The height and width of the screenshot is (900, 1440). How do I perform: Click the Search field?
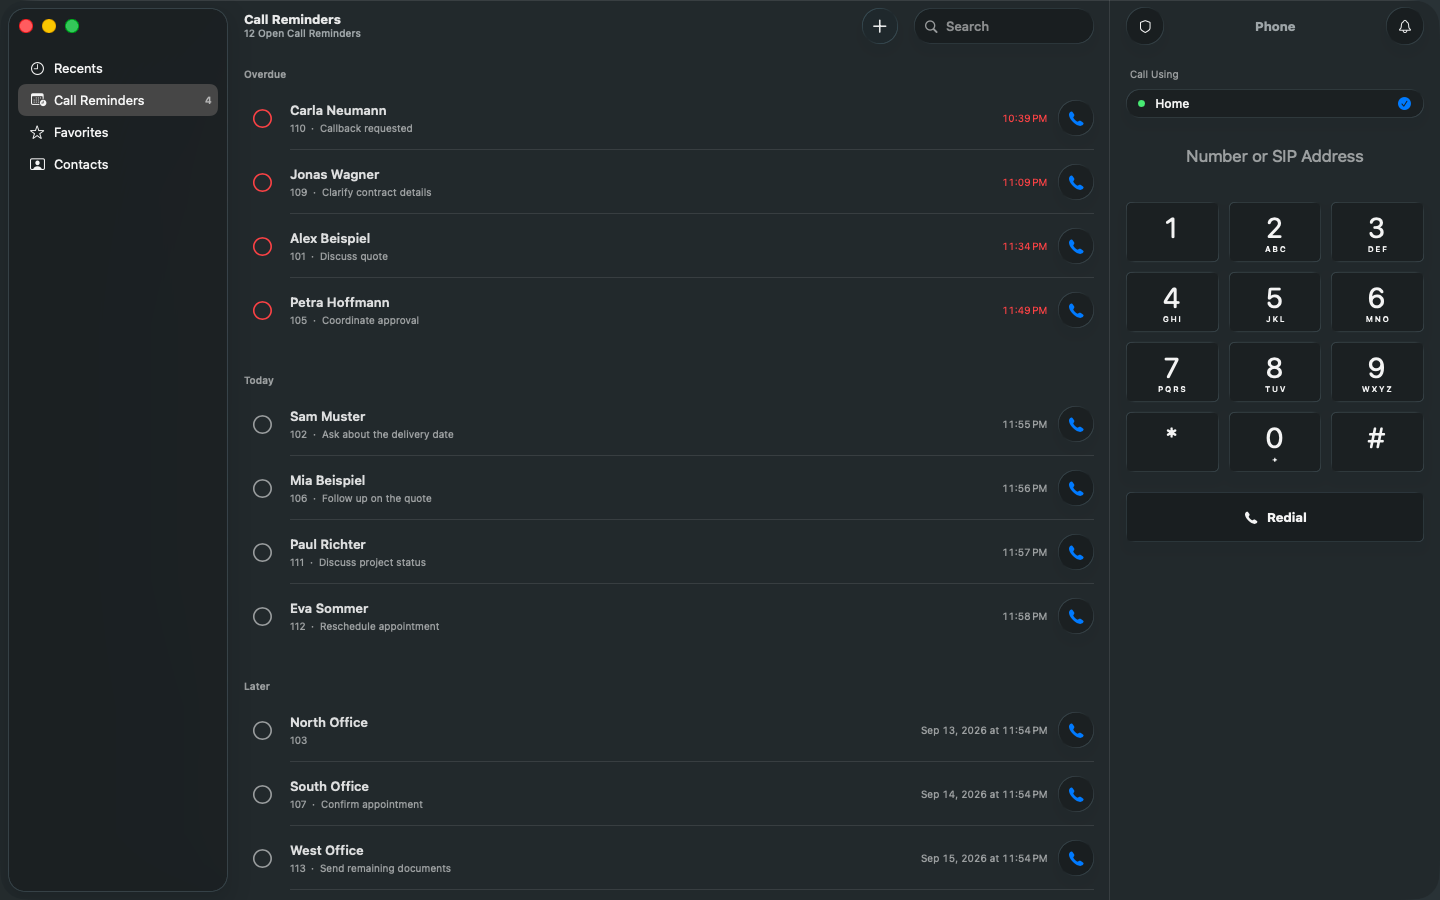1004,26
